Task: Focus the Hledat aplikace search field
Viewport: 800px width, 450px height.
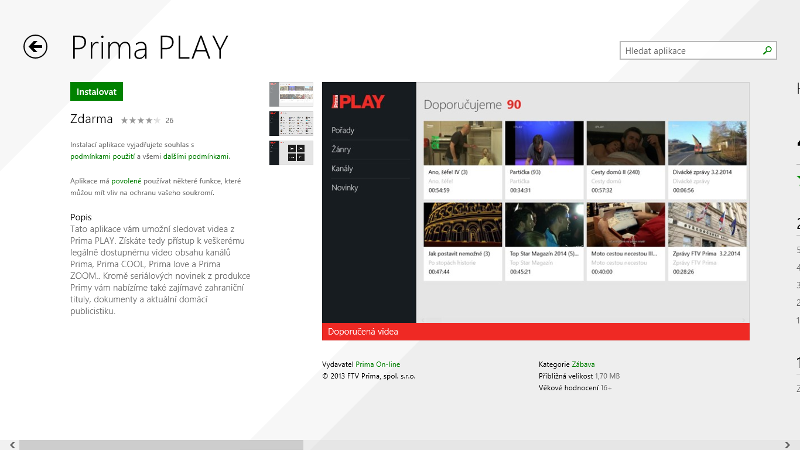Action: tap(690, 50)
